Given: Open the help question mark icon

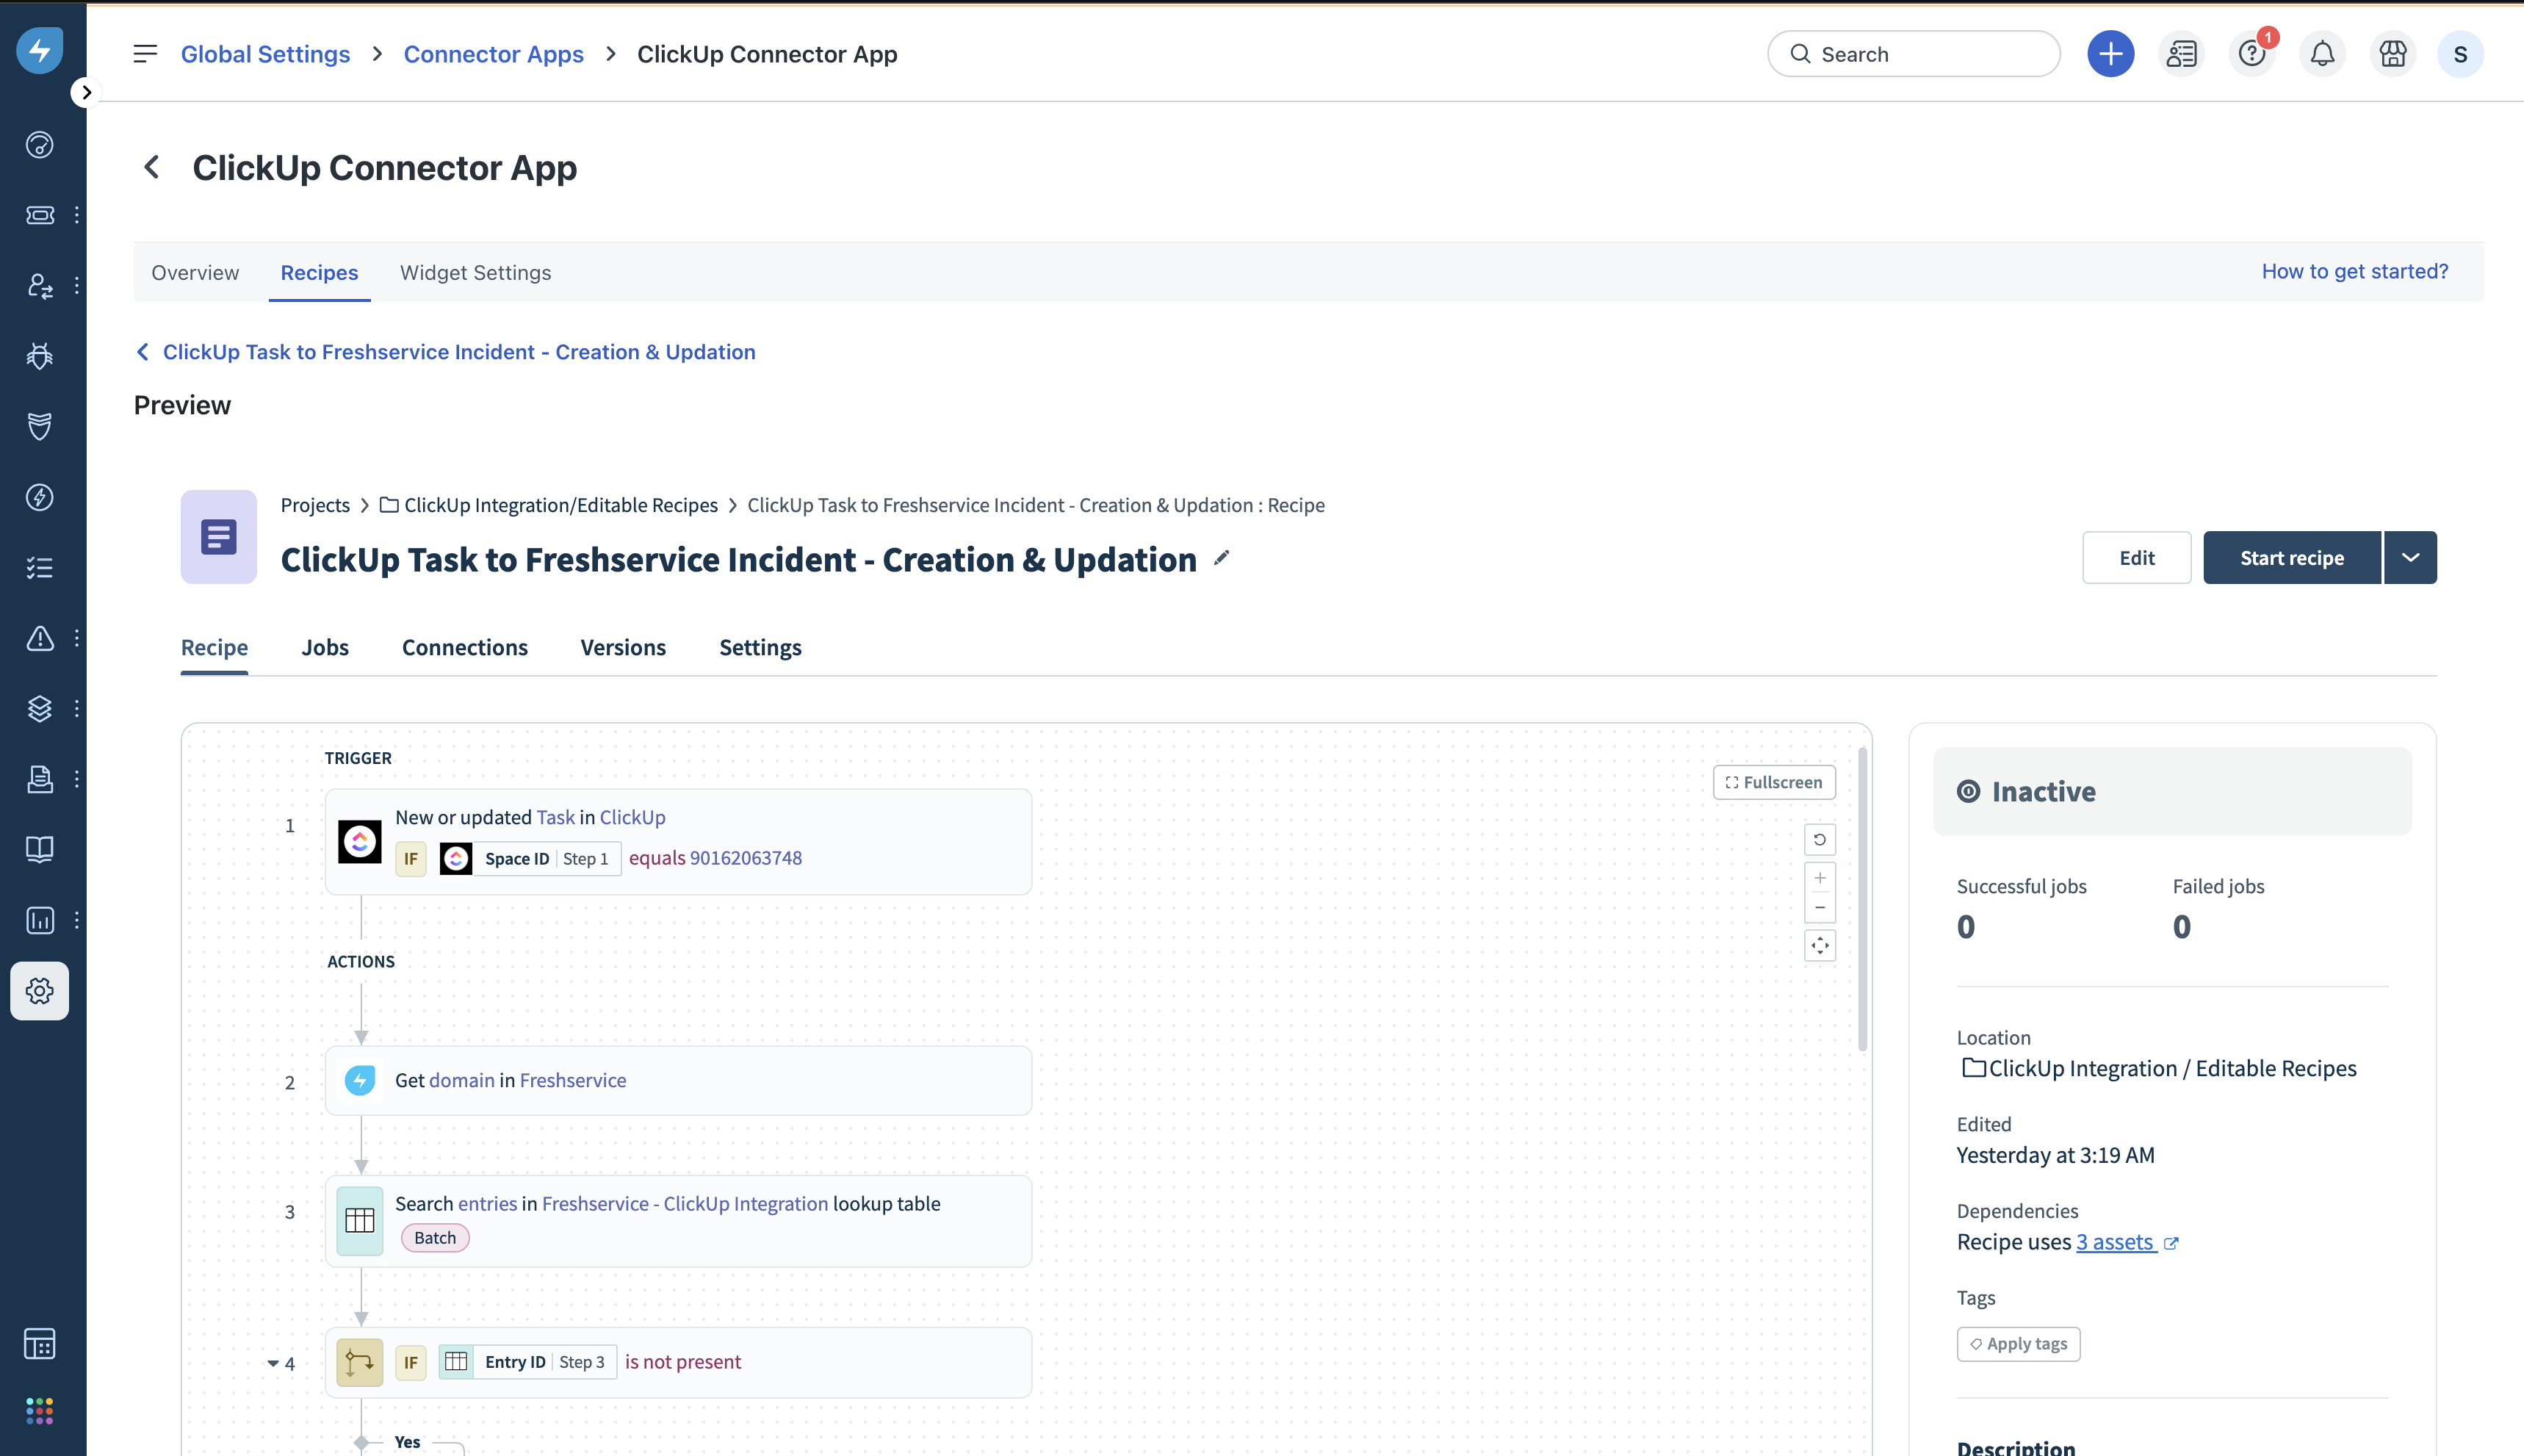Looking at the screenshot, I should click(2251, 54).
